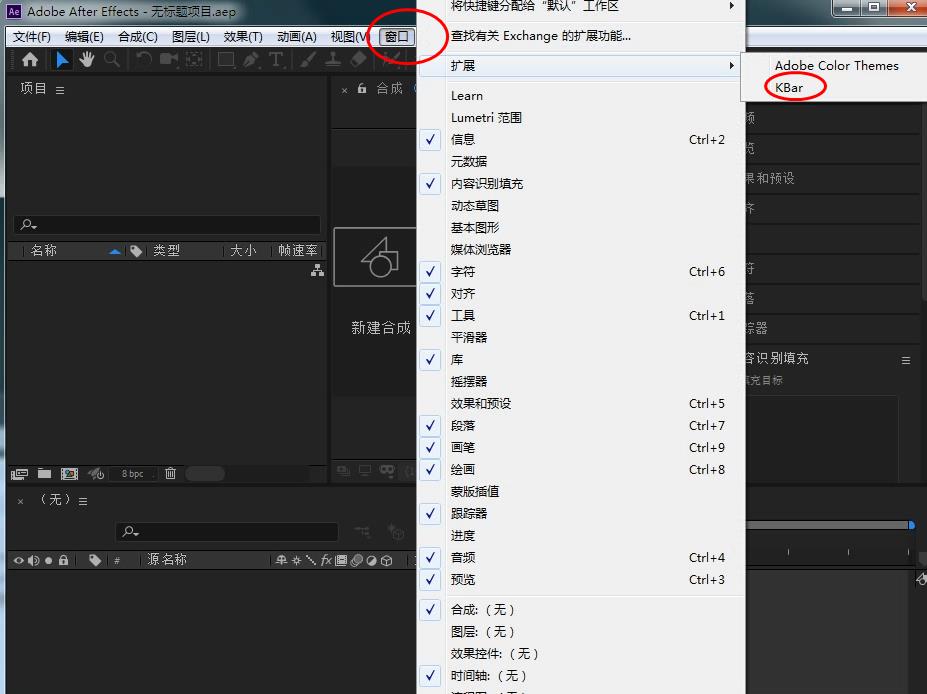This screenshot has height=694, width=927.
Task: Click the 新建合成 button
Action: pos(381,327)
